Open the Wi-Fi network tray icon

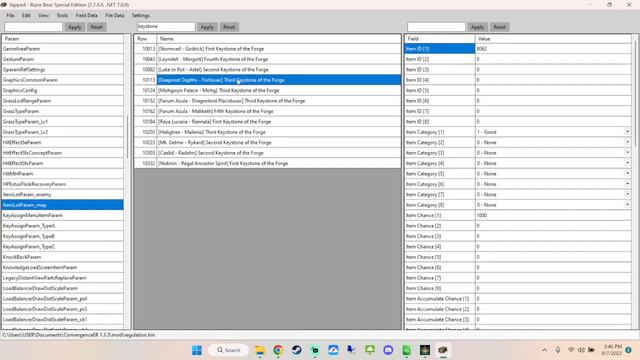(x=571, y=350)
